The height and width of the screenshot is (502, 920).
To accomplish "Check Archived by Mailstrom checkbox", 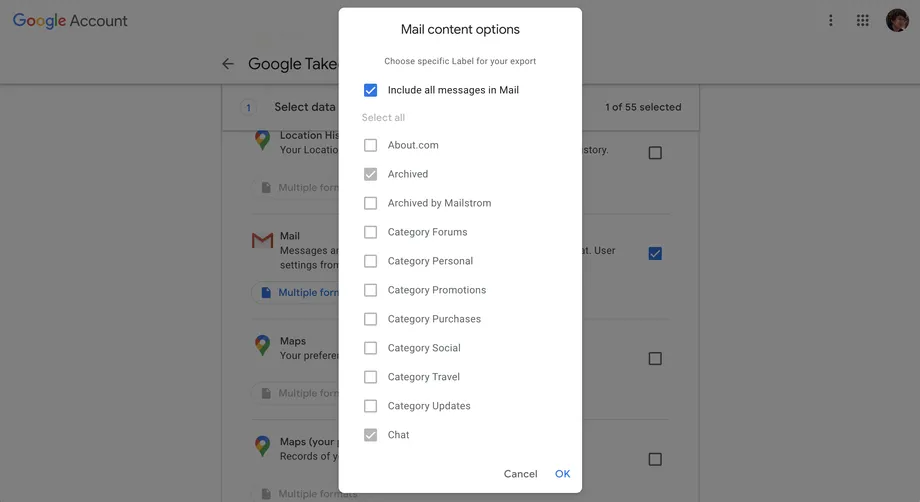I will 370,203.
